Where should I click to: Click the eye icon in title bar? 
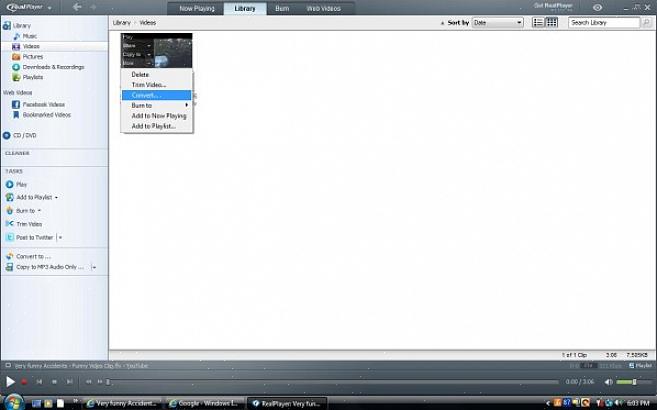[598, 8]
